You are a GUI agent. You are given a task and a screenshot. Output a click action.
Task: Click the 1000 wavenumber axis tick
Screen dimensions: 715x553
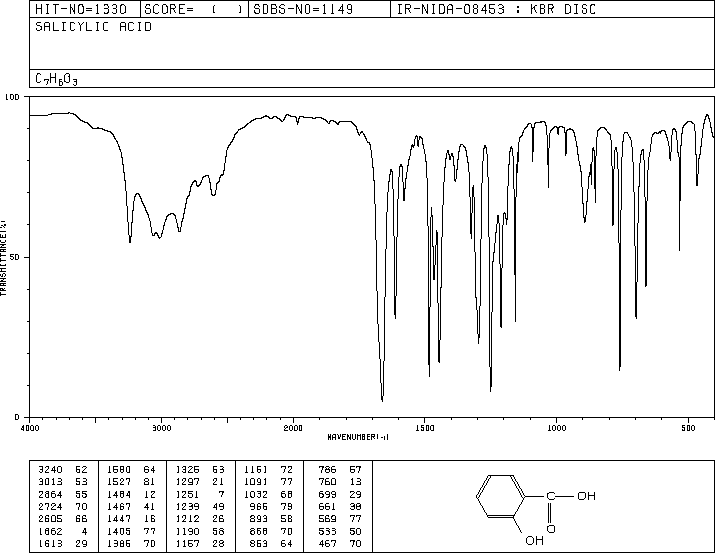pos(556,428)
